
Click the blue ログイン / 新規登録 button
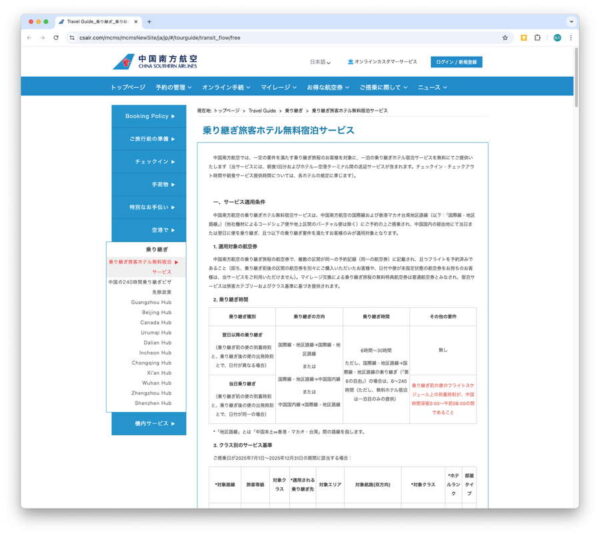tap(456, 62)
